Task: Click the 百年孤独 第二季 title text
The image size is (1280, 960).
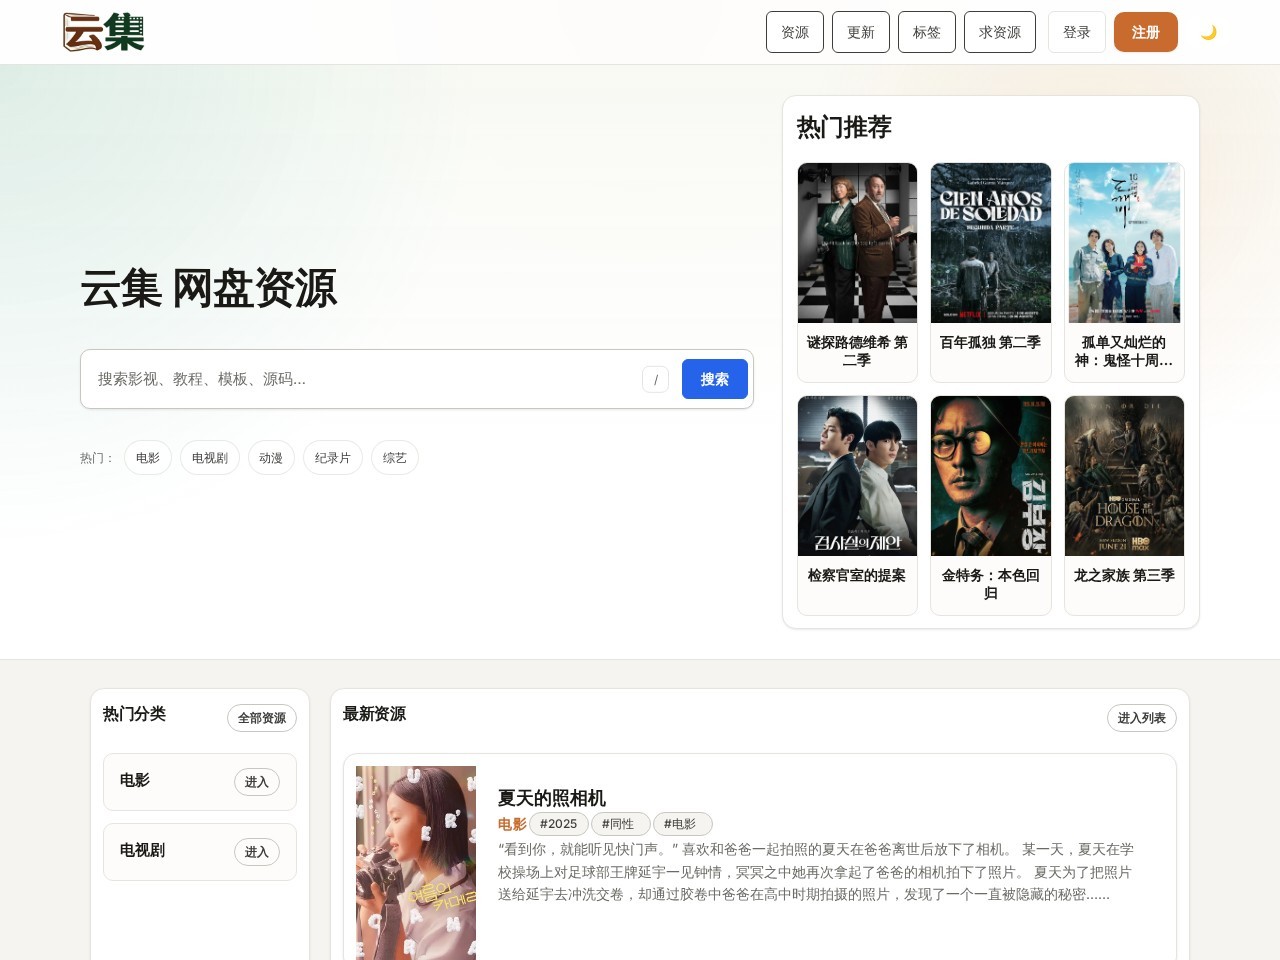Action: [x=991, y=342]
